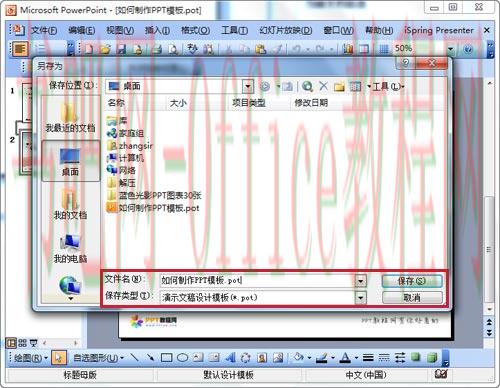Viewport: 500px width, 388px height.
Task: Click the Insert WordArt icon
Action: point(230,358)
